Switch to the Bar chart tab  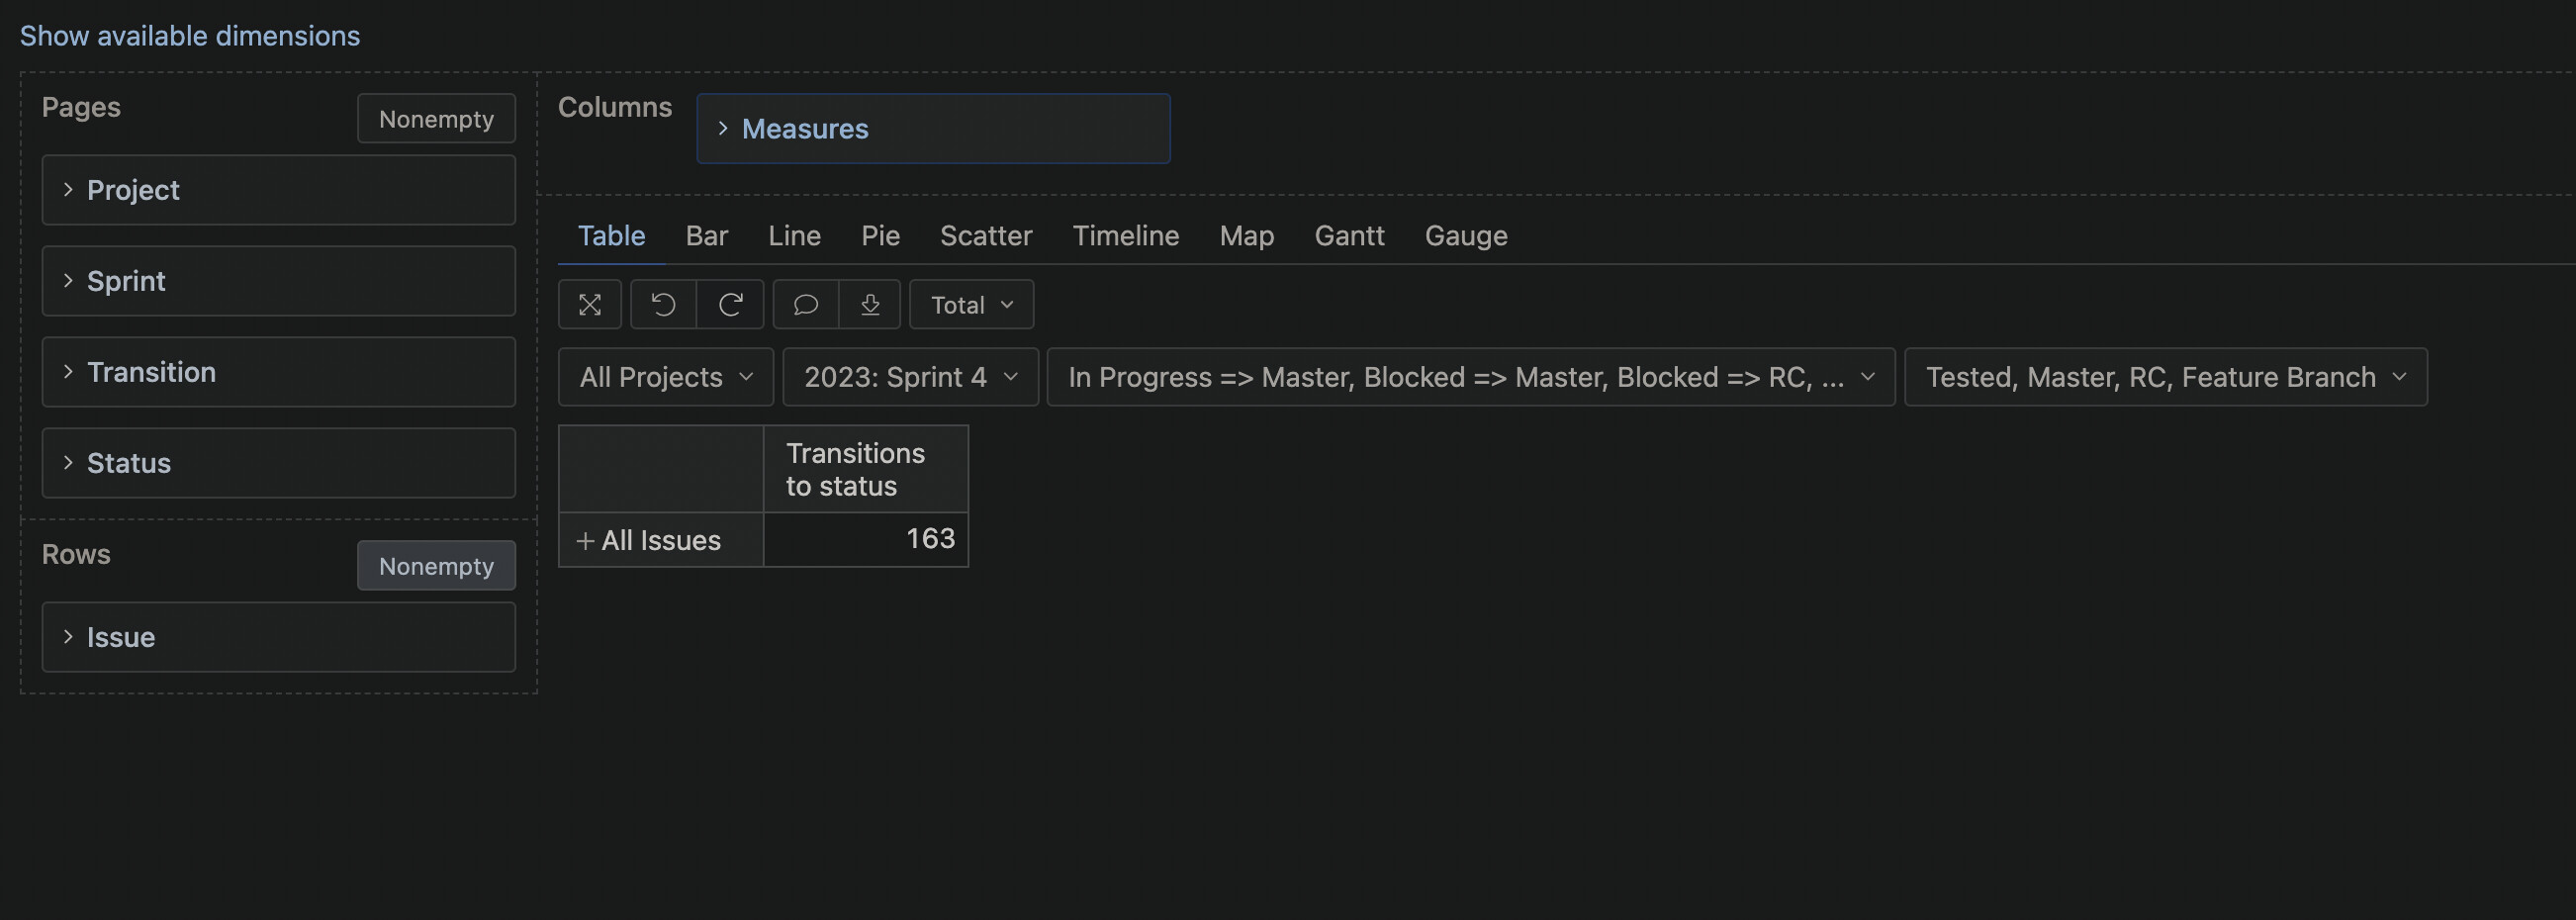coord(706,236)
